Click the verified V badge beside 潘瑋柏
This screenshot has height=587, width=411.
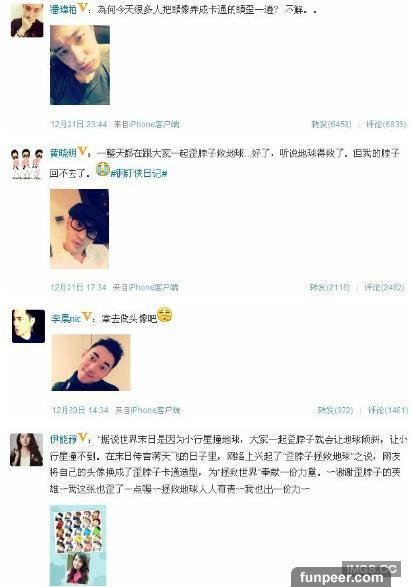tap(82, 7)
